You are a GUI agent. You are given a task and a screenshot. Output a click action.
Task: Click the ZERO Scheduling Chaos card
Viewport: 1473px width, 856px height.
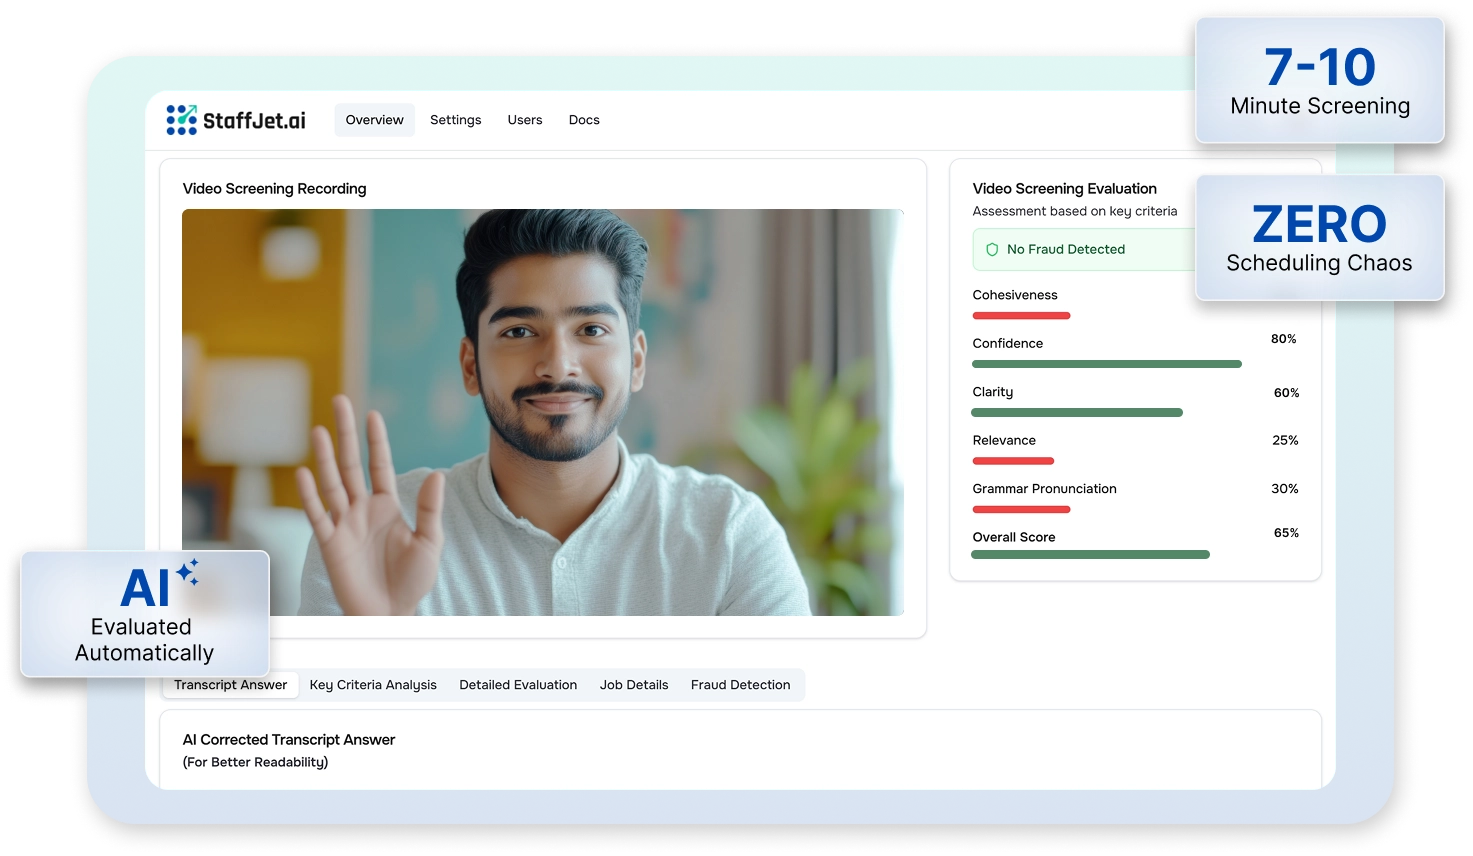click(1319, 238)
